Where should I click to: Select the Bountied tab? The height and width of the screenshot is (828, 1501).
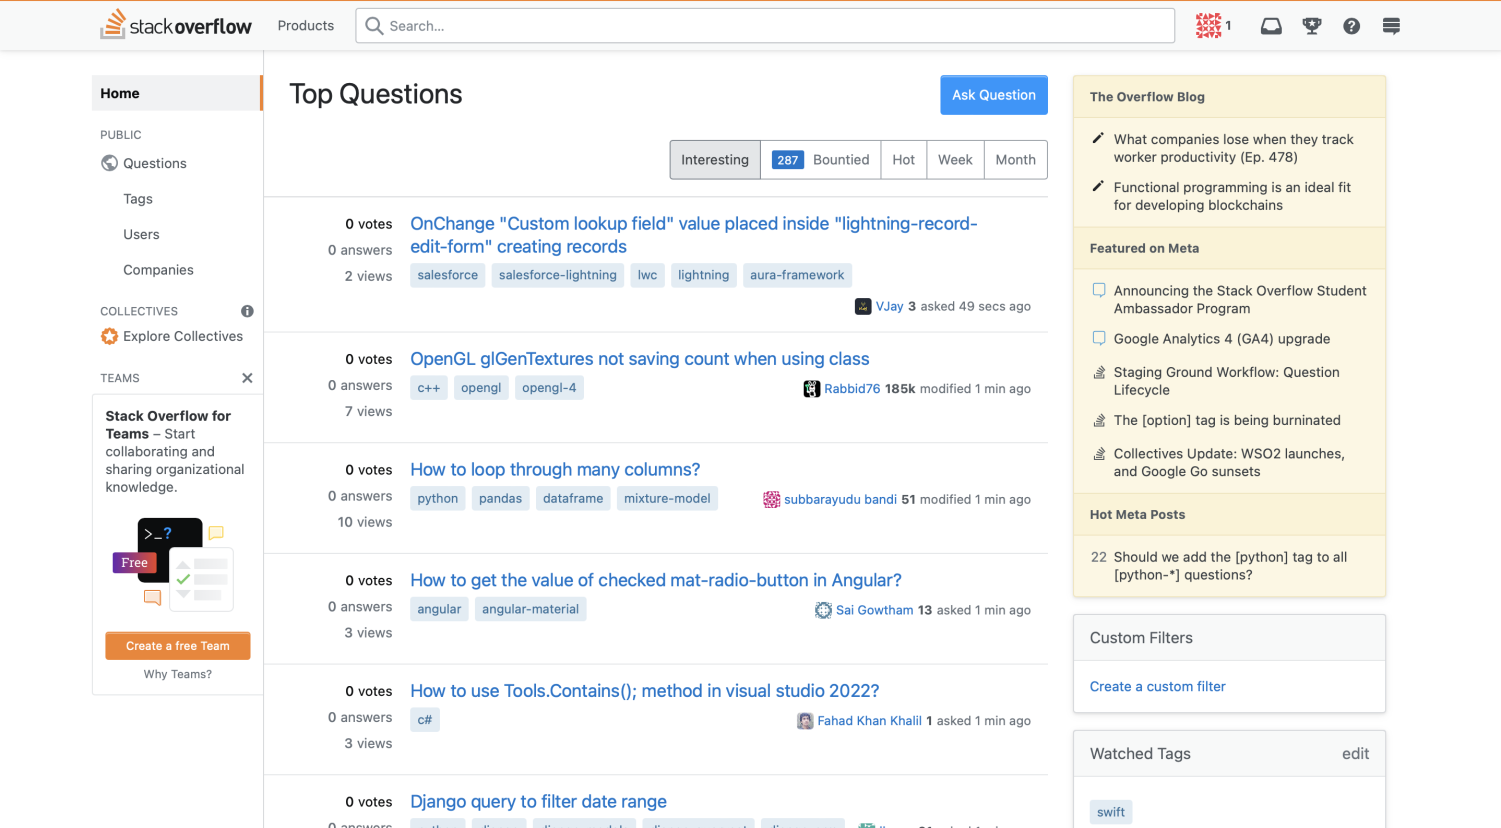coord(821,160)
